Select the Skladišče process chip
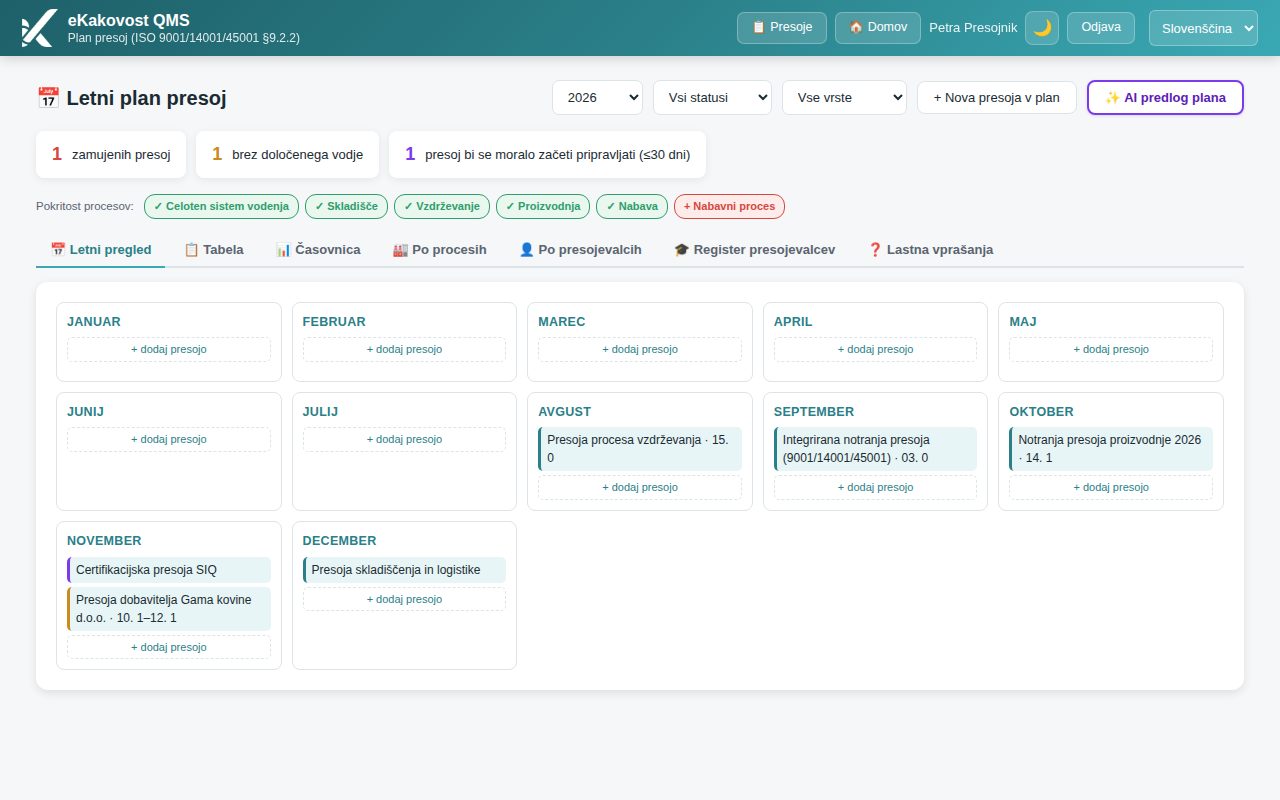 [x=346, y=206]
